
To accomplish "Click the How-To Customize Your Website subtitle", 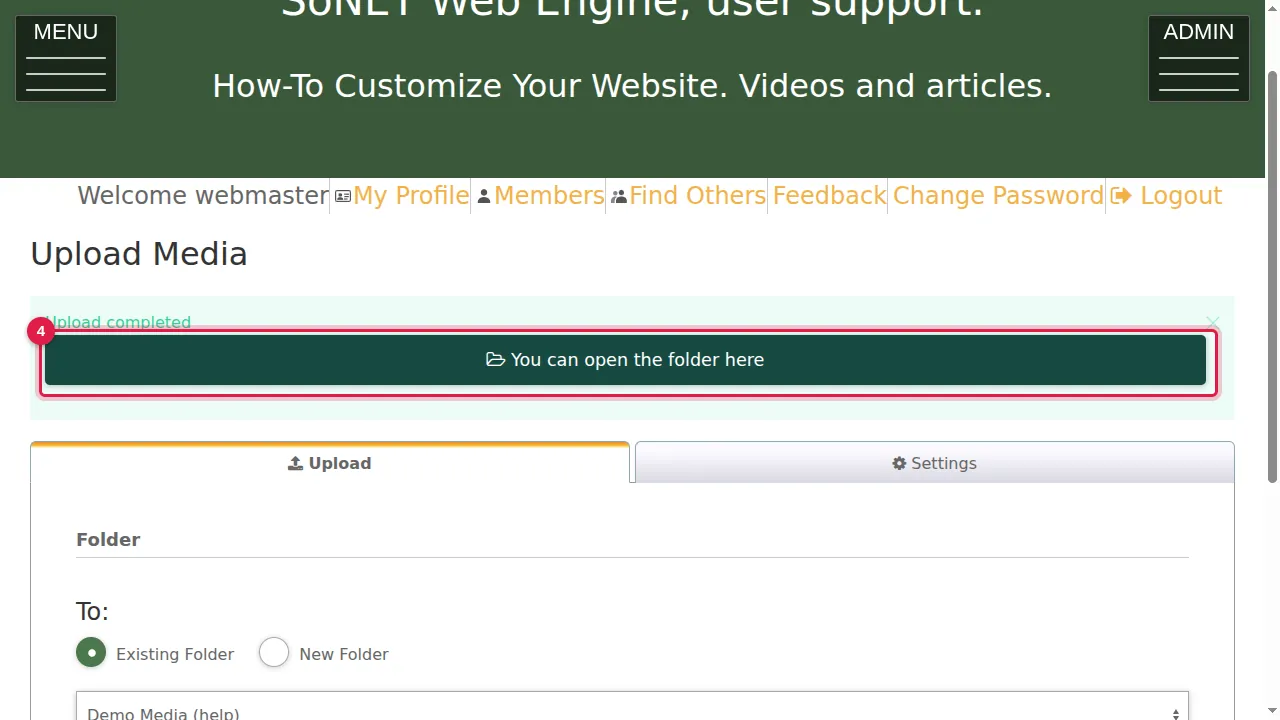I will tap(632, 86).
